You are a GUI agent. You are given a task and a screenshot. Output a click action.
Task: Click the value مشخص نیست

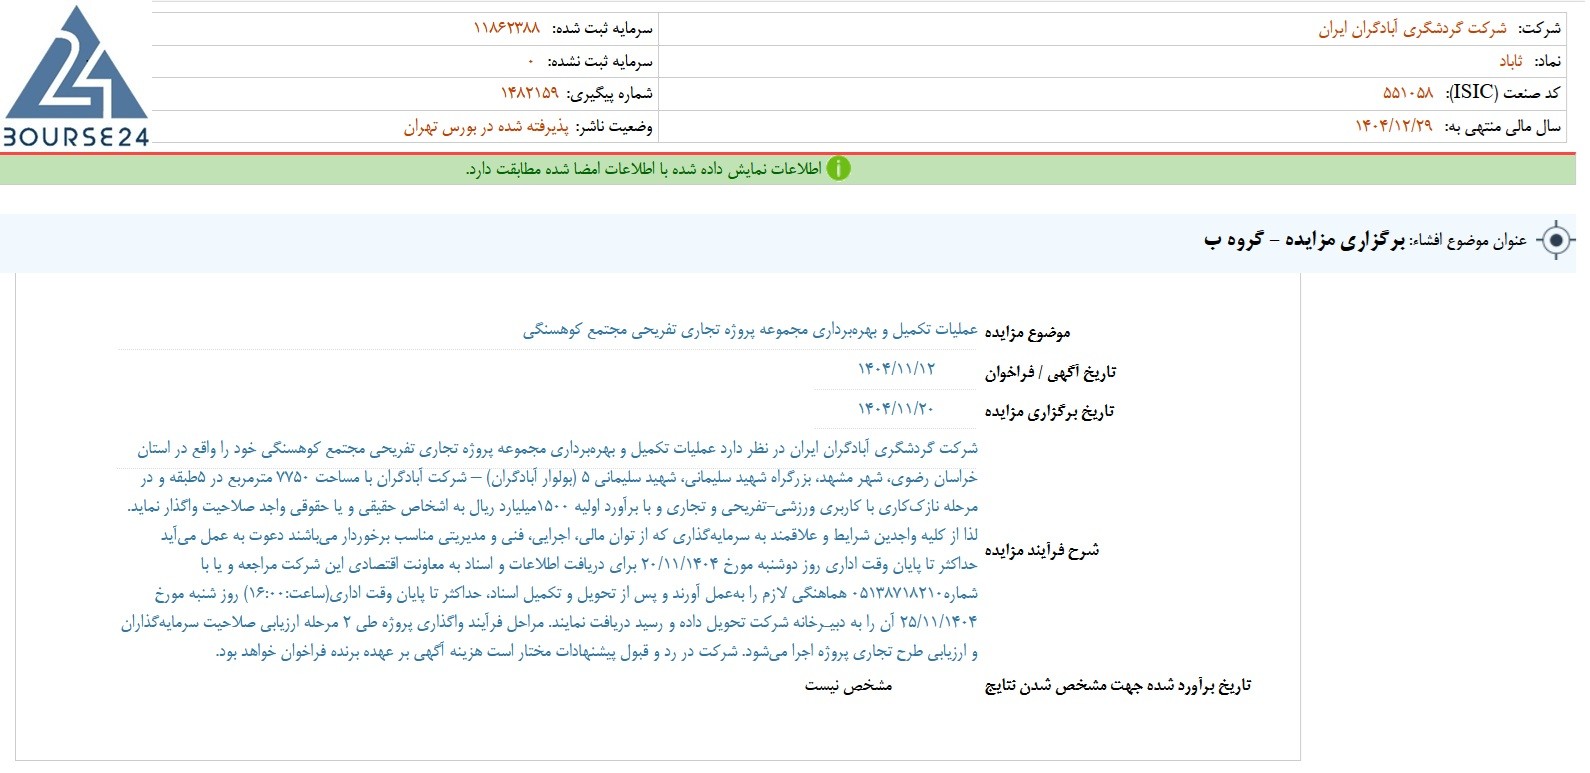click(848, 685)
